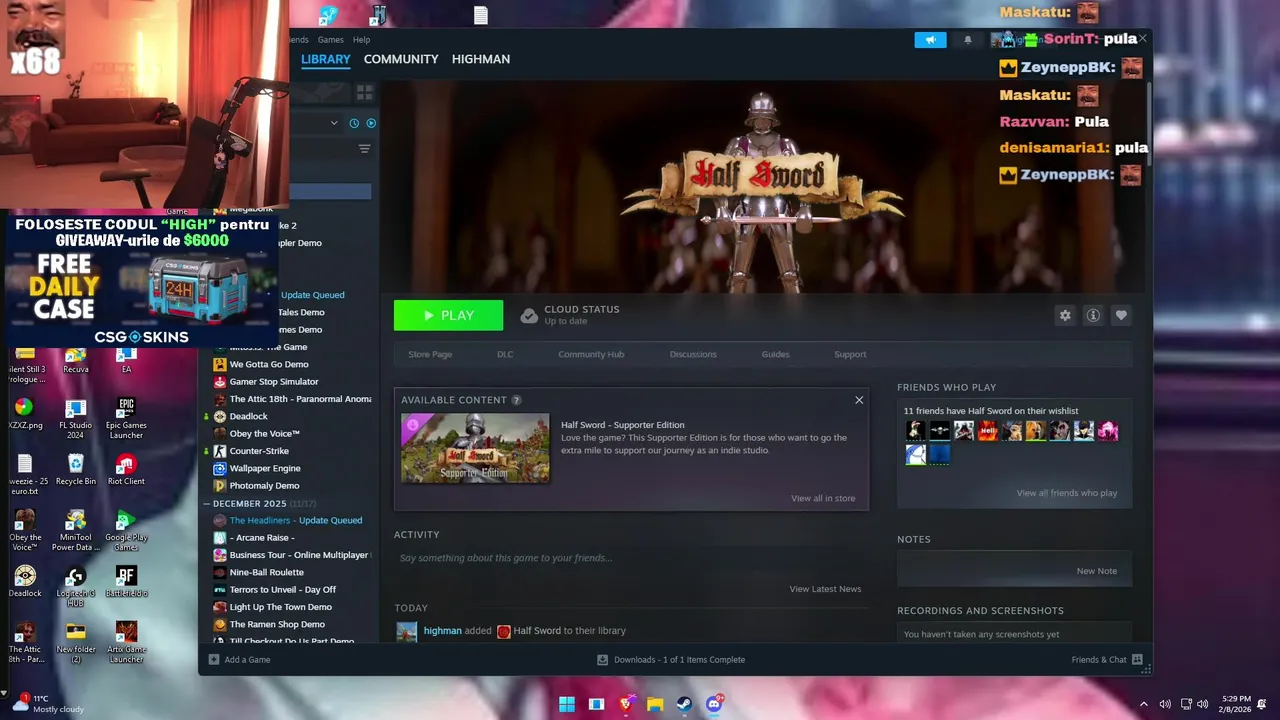The width and height of the screenshot is (1280, 720).
Task: Click the green PLAY button
Action: [x=448, y=315]
